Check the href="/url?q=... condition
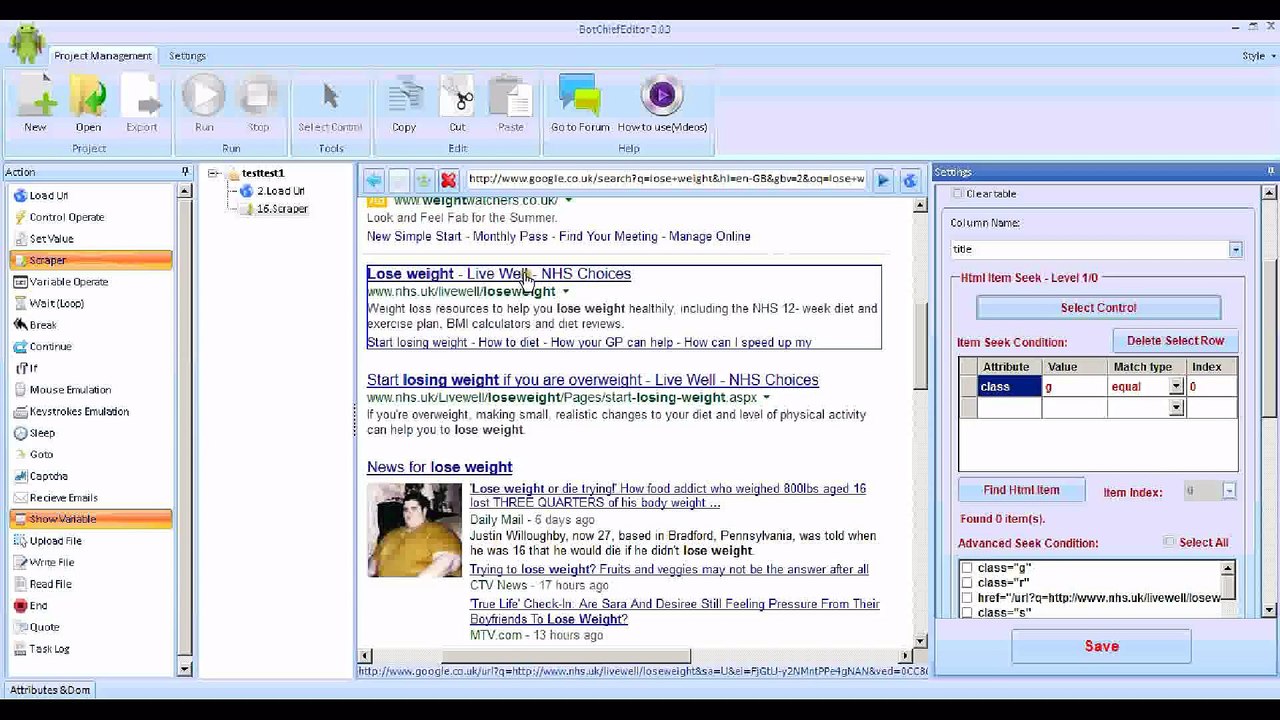 pos(967,597)
